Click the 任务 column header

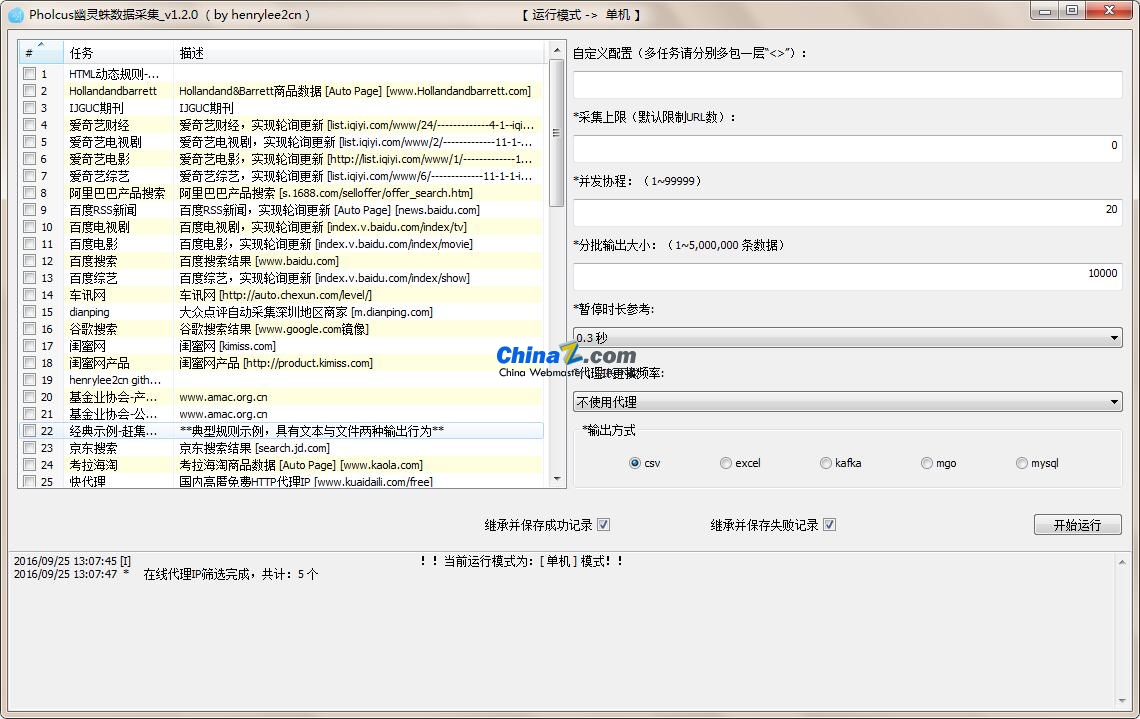119,52
